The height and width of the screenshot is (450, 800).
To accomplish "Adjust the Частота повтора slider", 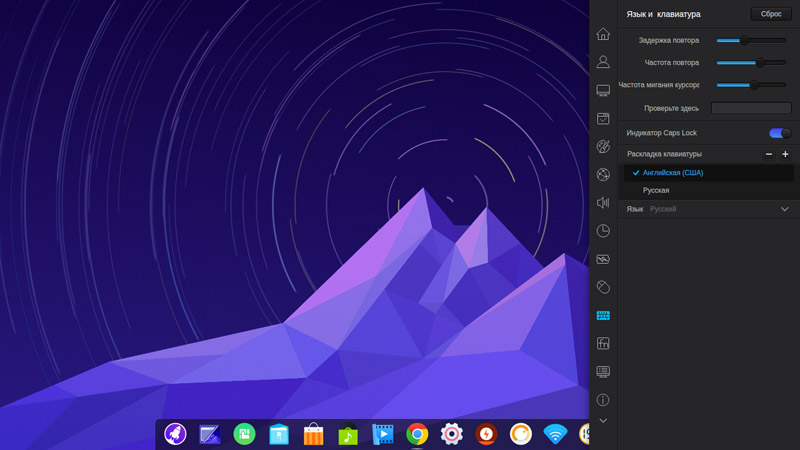I will tap(751, 63).
